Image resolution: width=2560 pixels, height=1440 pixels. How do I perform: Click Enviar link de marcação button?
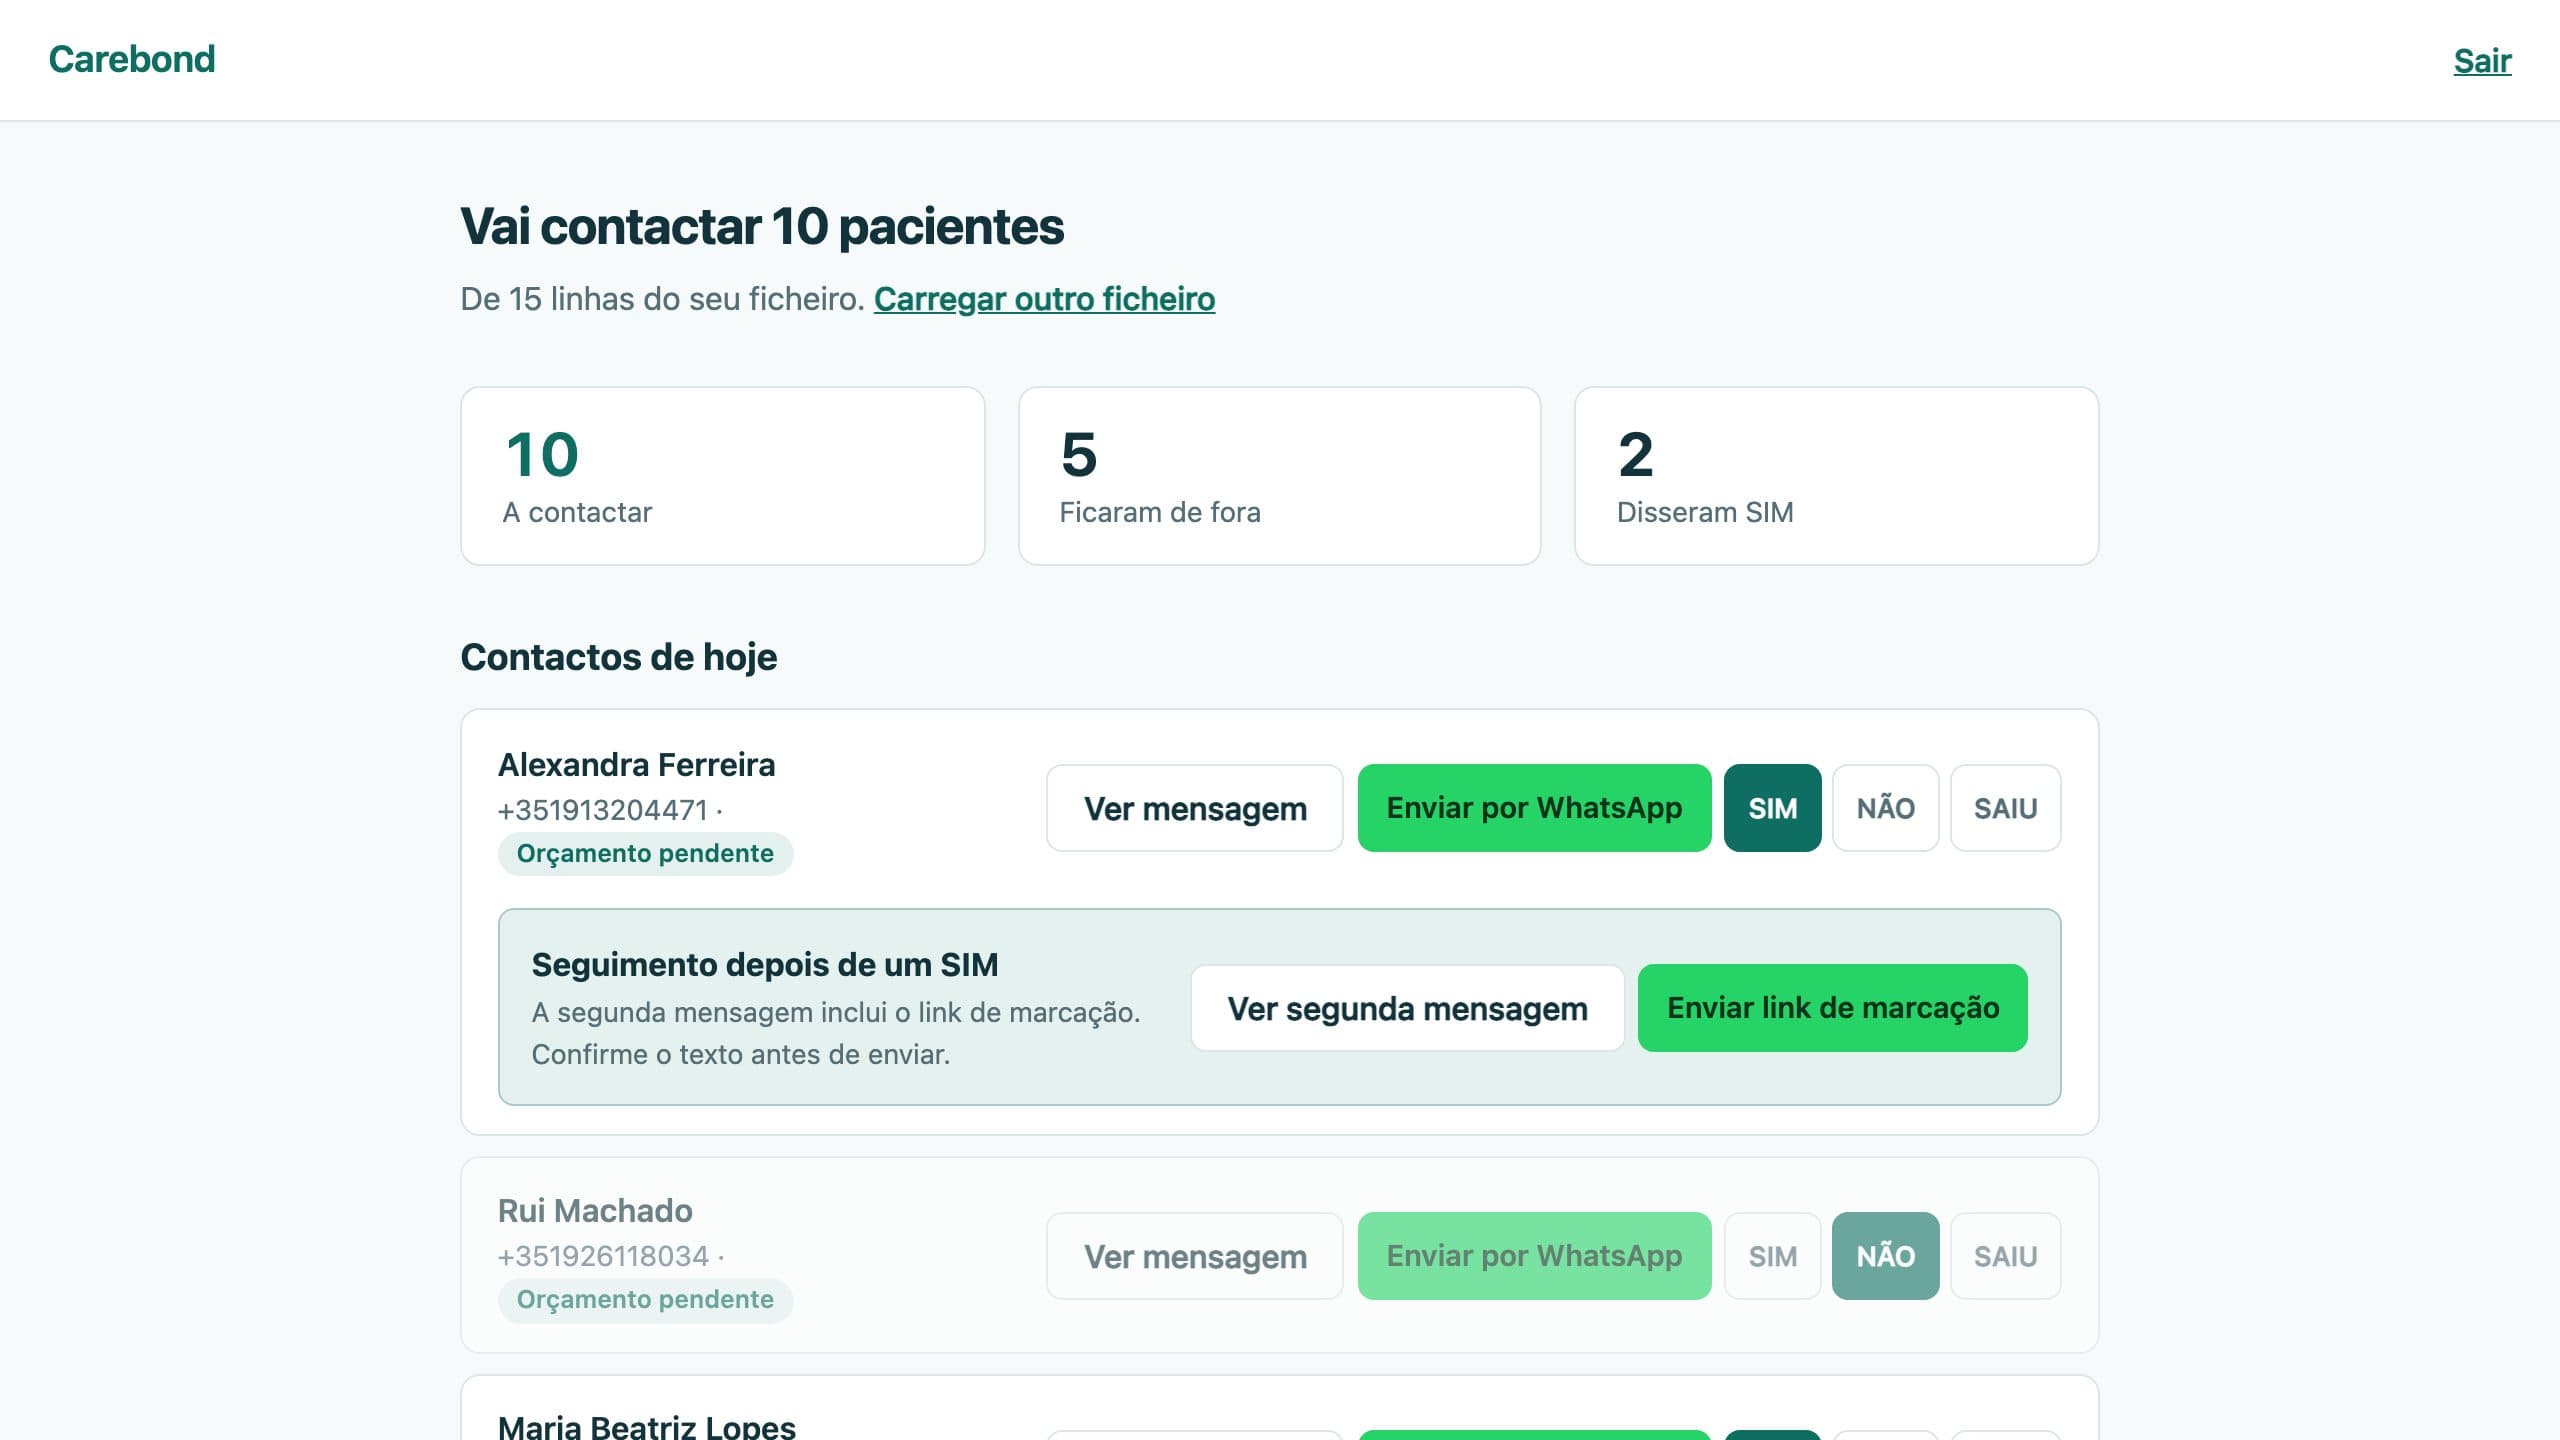[x=1832, y=1008]
